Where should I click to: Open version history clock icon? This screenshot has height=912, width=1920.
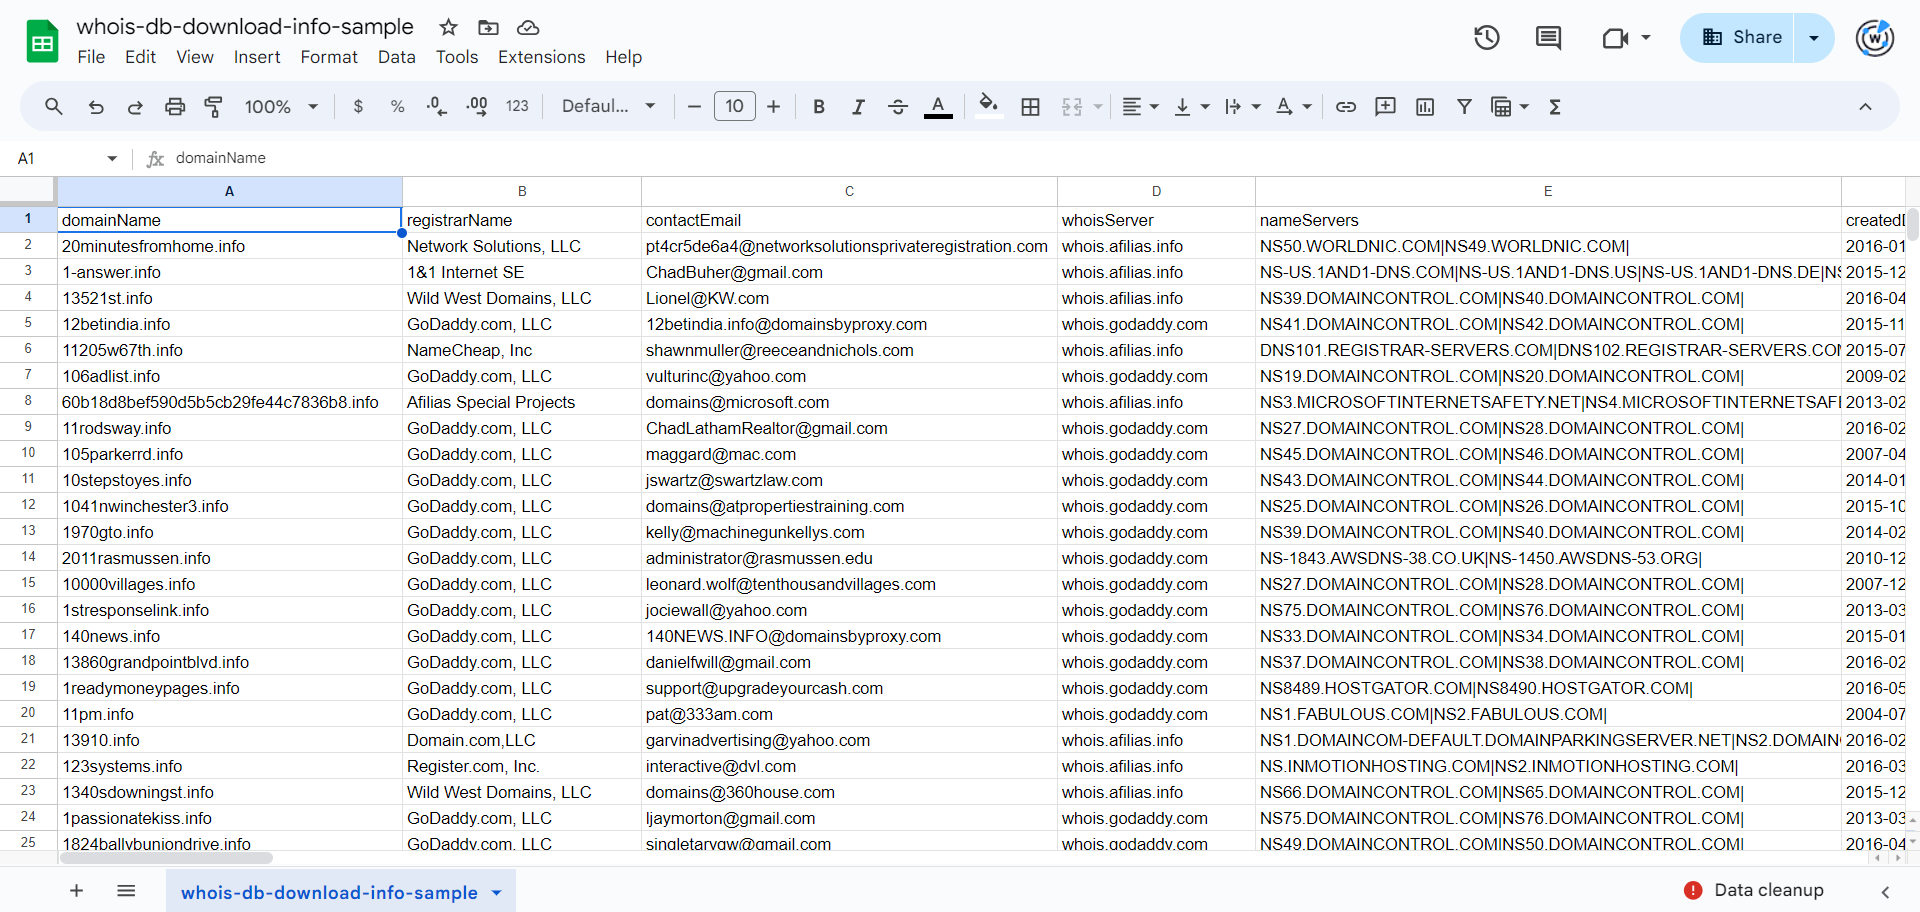tap(1486, 38)
